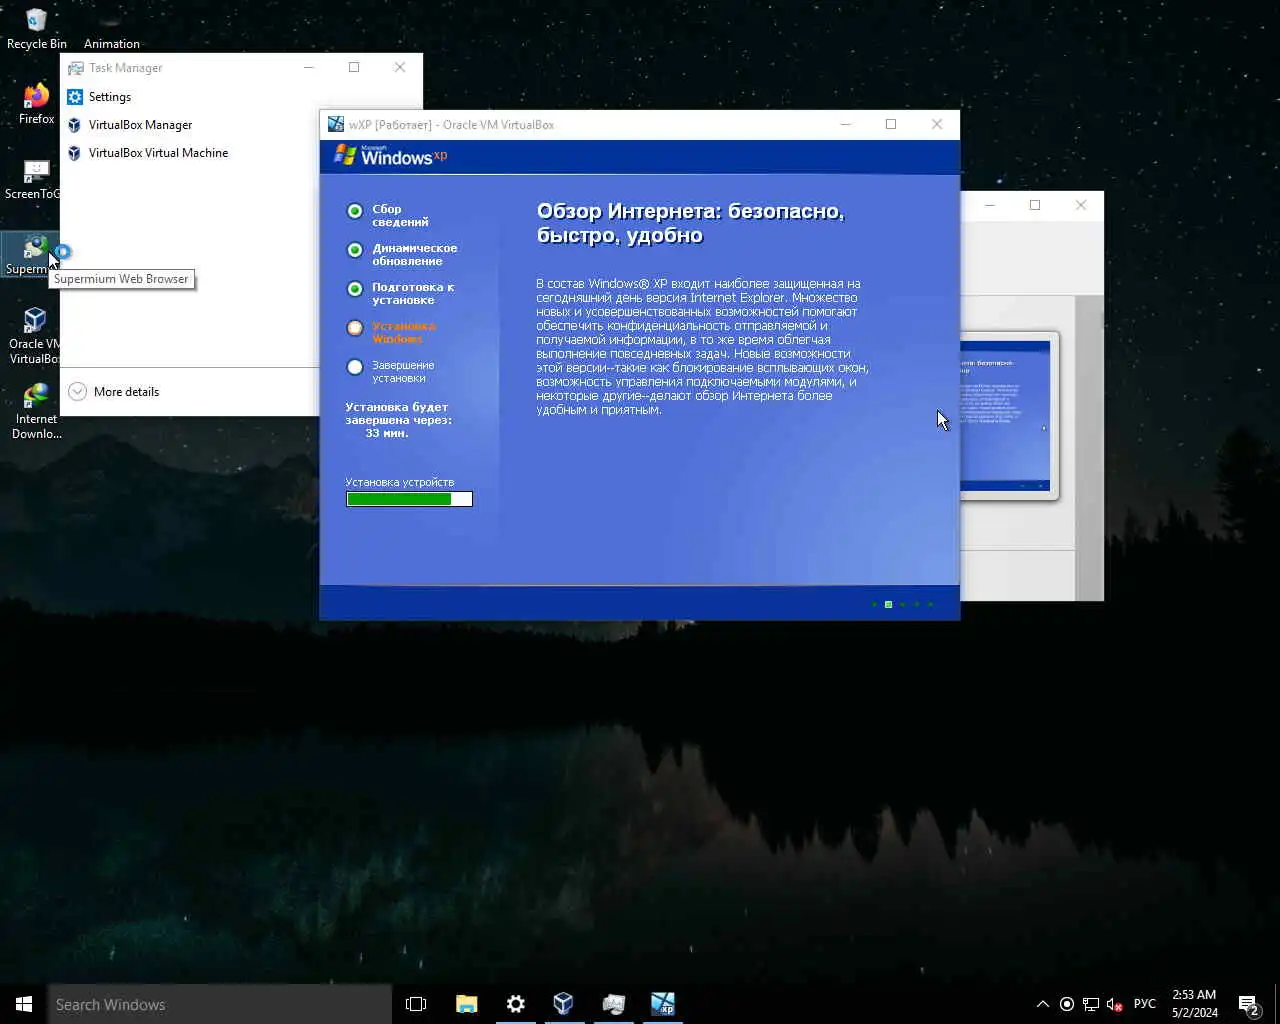Click the slide indicator dots in XP setup
1280x1024 pixels.
pos(902,604)
